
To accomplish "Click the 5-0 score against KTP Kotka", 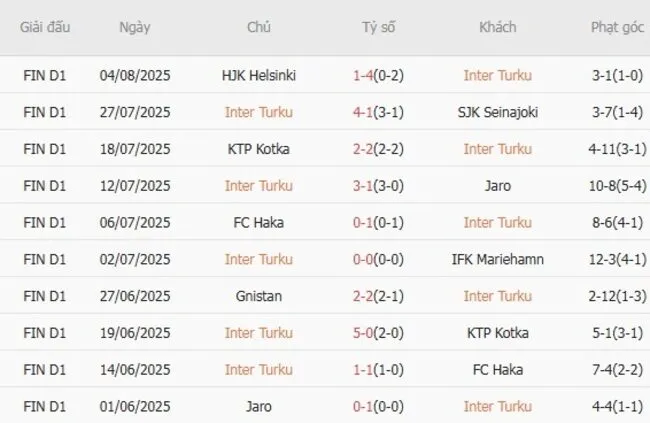I will pyautogui.click(x=364, y=333).
